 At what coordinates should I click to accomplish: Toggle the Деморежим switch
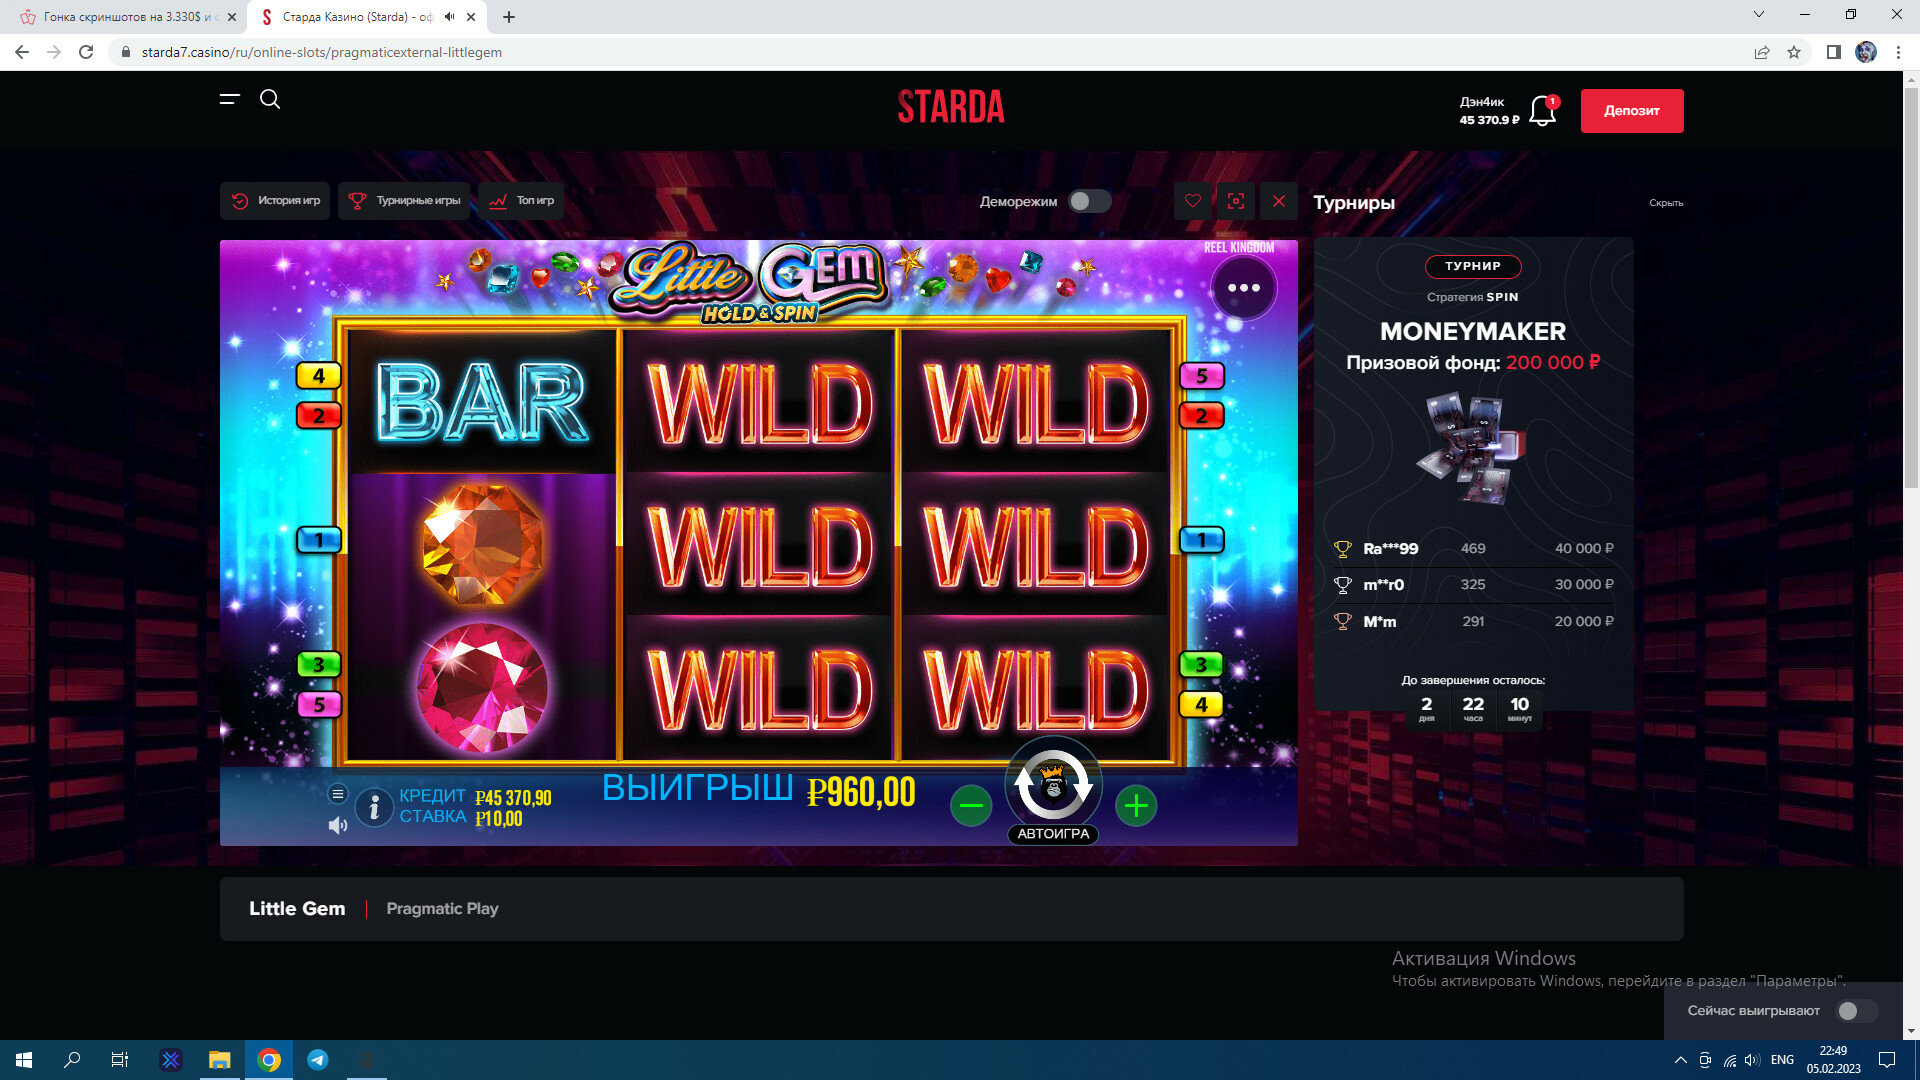pyautogui.click(x=1089, y=201)
